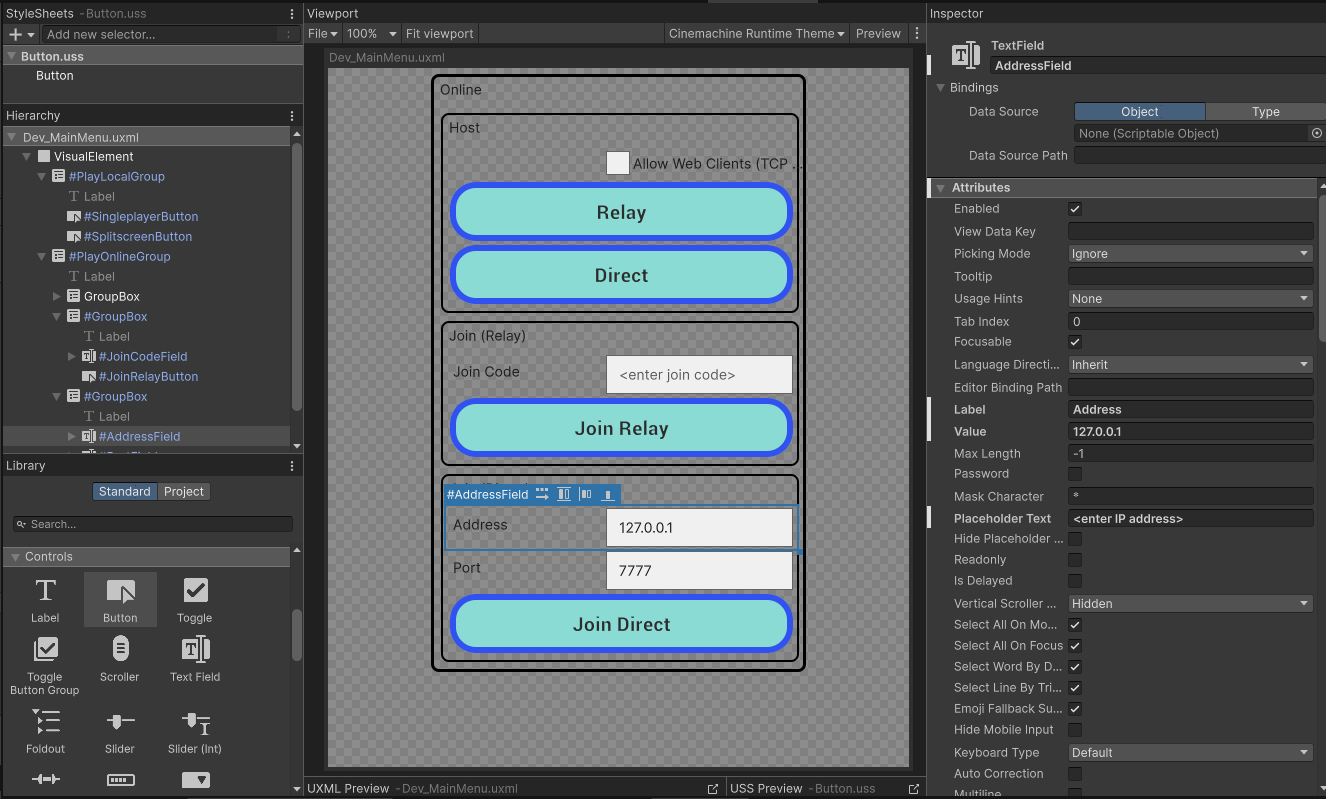1326x799 pixels.
Task: Uncheck the Enabled checkbox
Action: coord(1075,209)
